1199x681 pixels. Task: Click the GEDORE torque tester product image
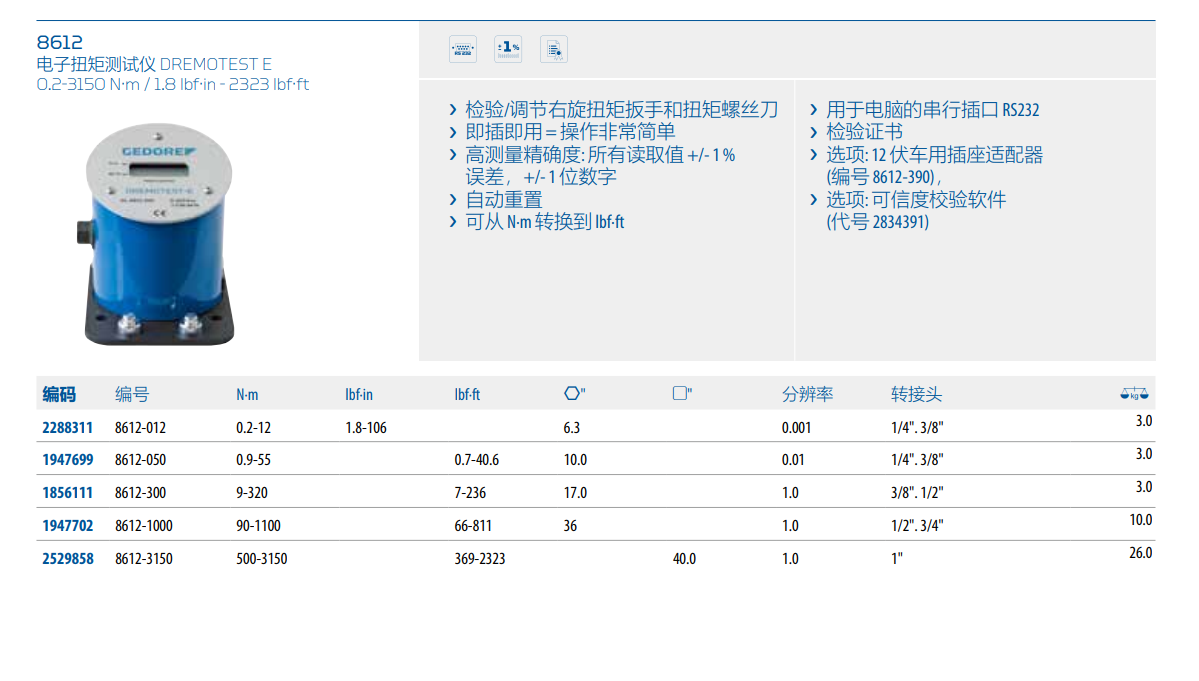160,230
